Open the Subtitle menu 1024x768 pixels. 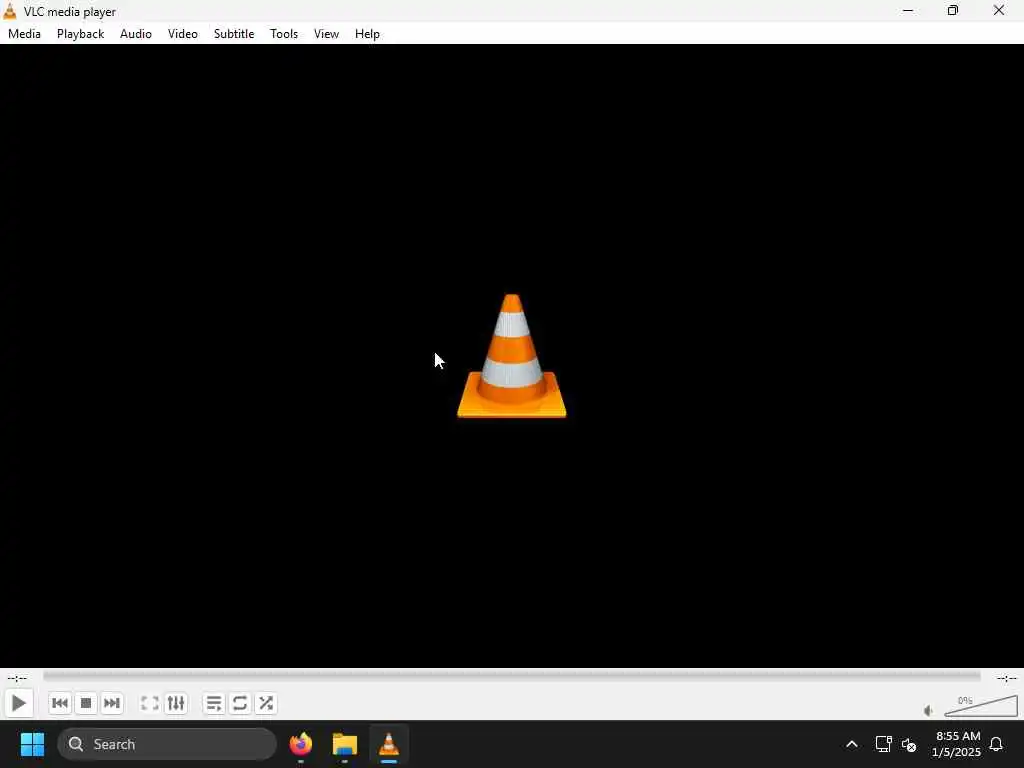pos(234,34)
